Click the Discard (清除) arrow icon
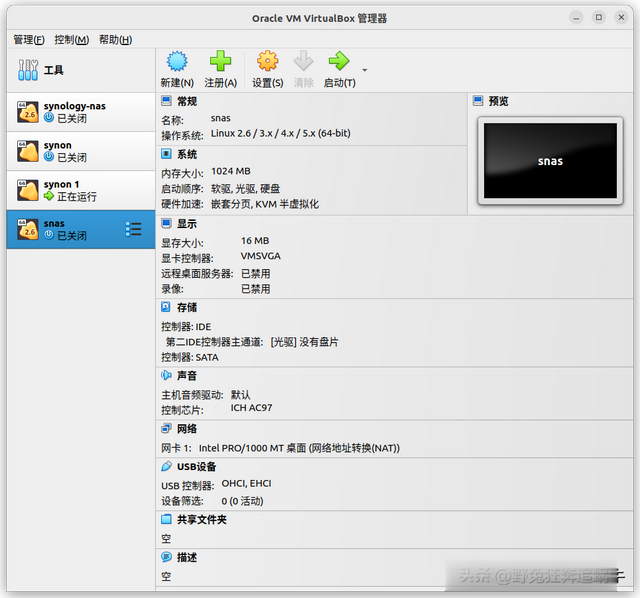Screen dimensions: 640x598 pos(303,61)
